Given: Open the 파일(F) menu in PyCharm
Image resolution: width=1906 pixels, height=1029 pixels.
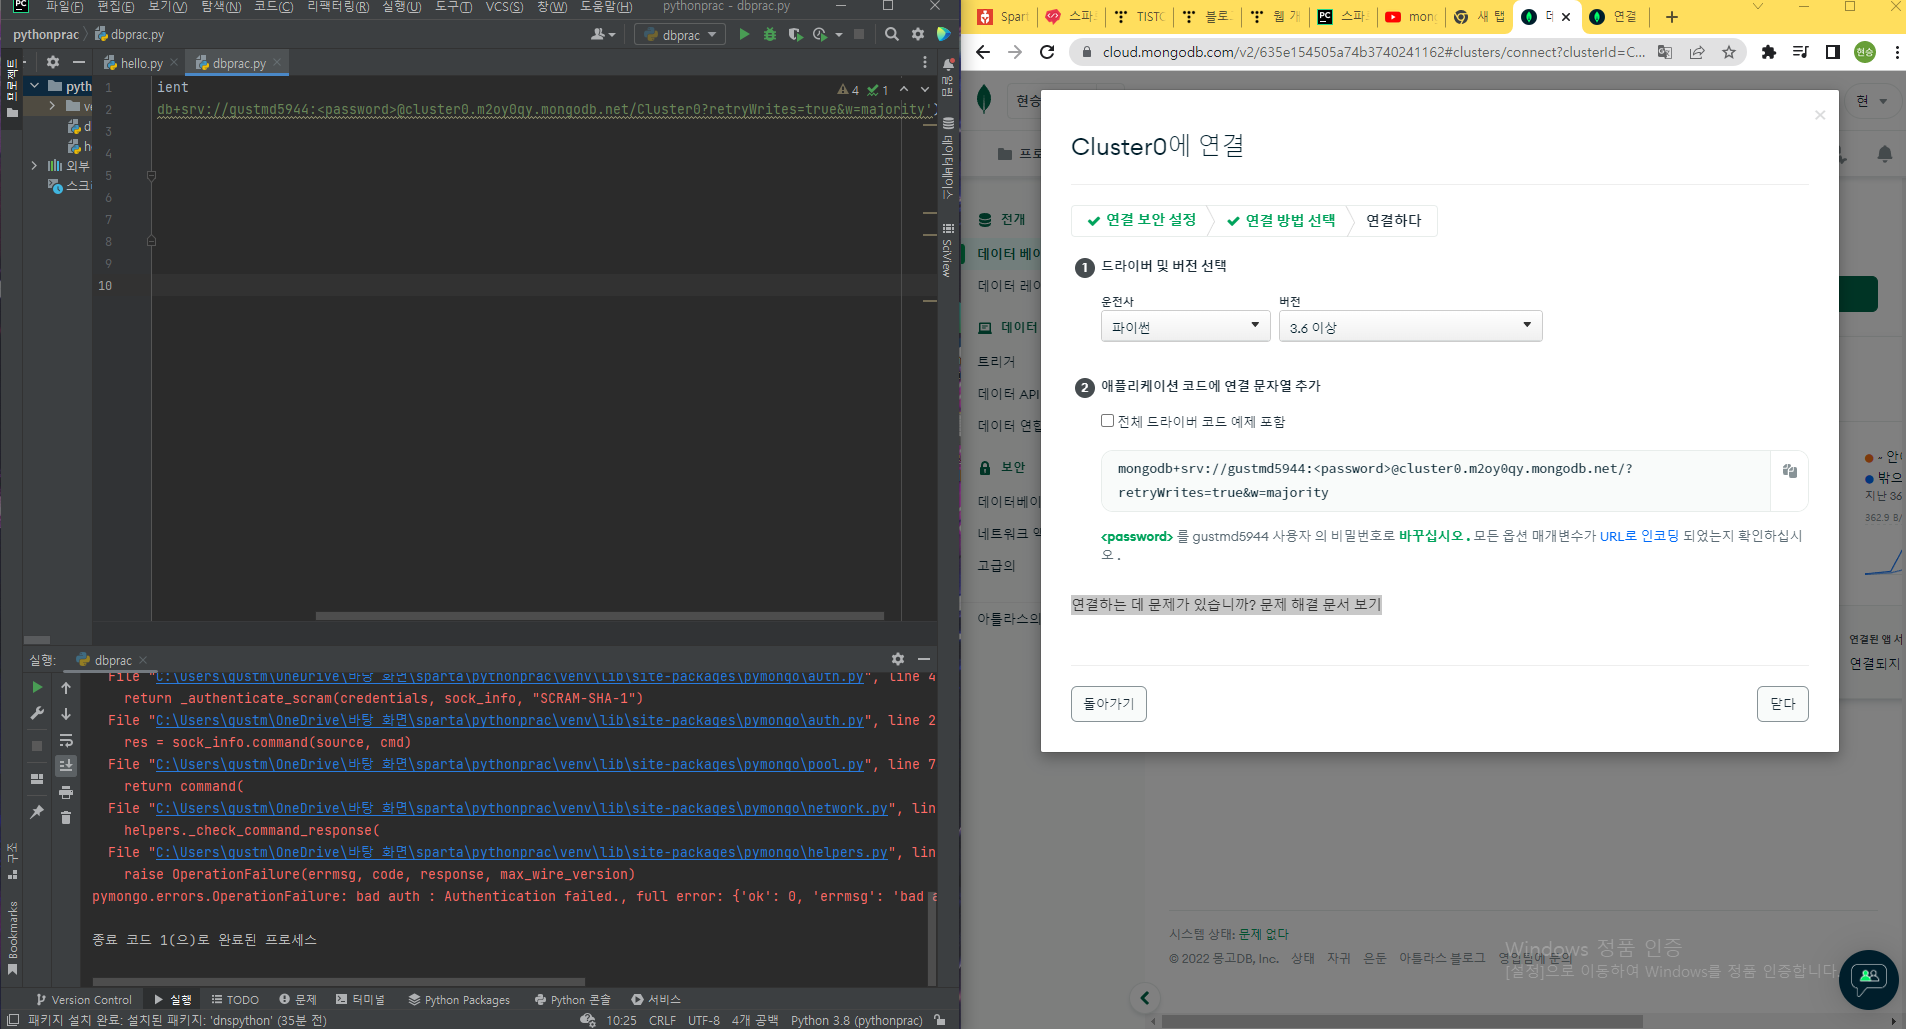Looking at the screenshot, I should click(64, 7).
